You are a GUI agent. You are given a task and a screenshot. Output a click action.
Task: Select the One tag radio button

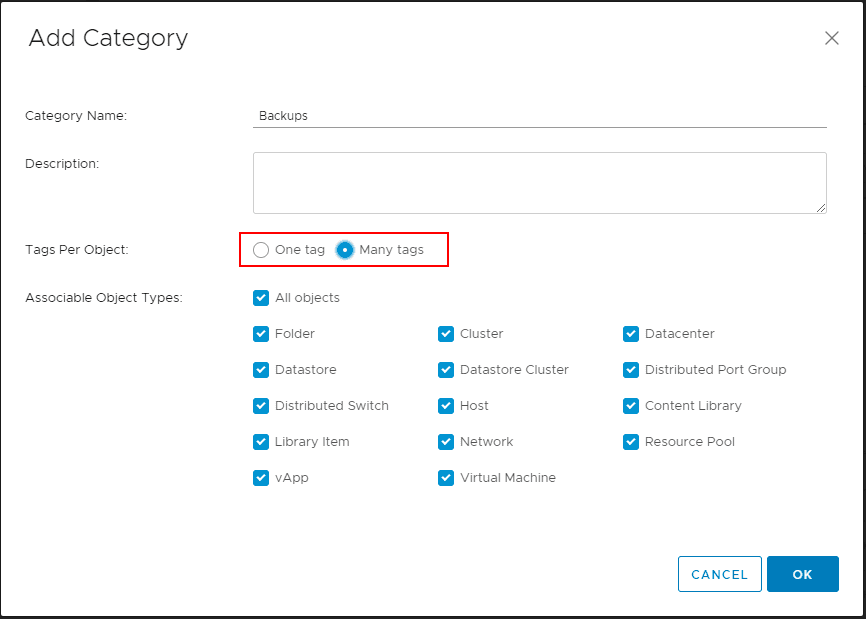[261, 250]
